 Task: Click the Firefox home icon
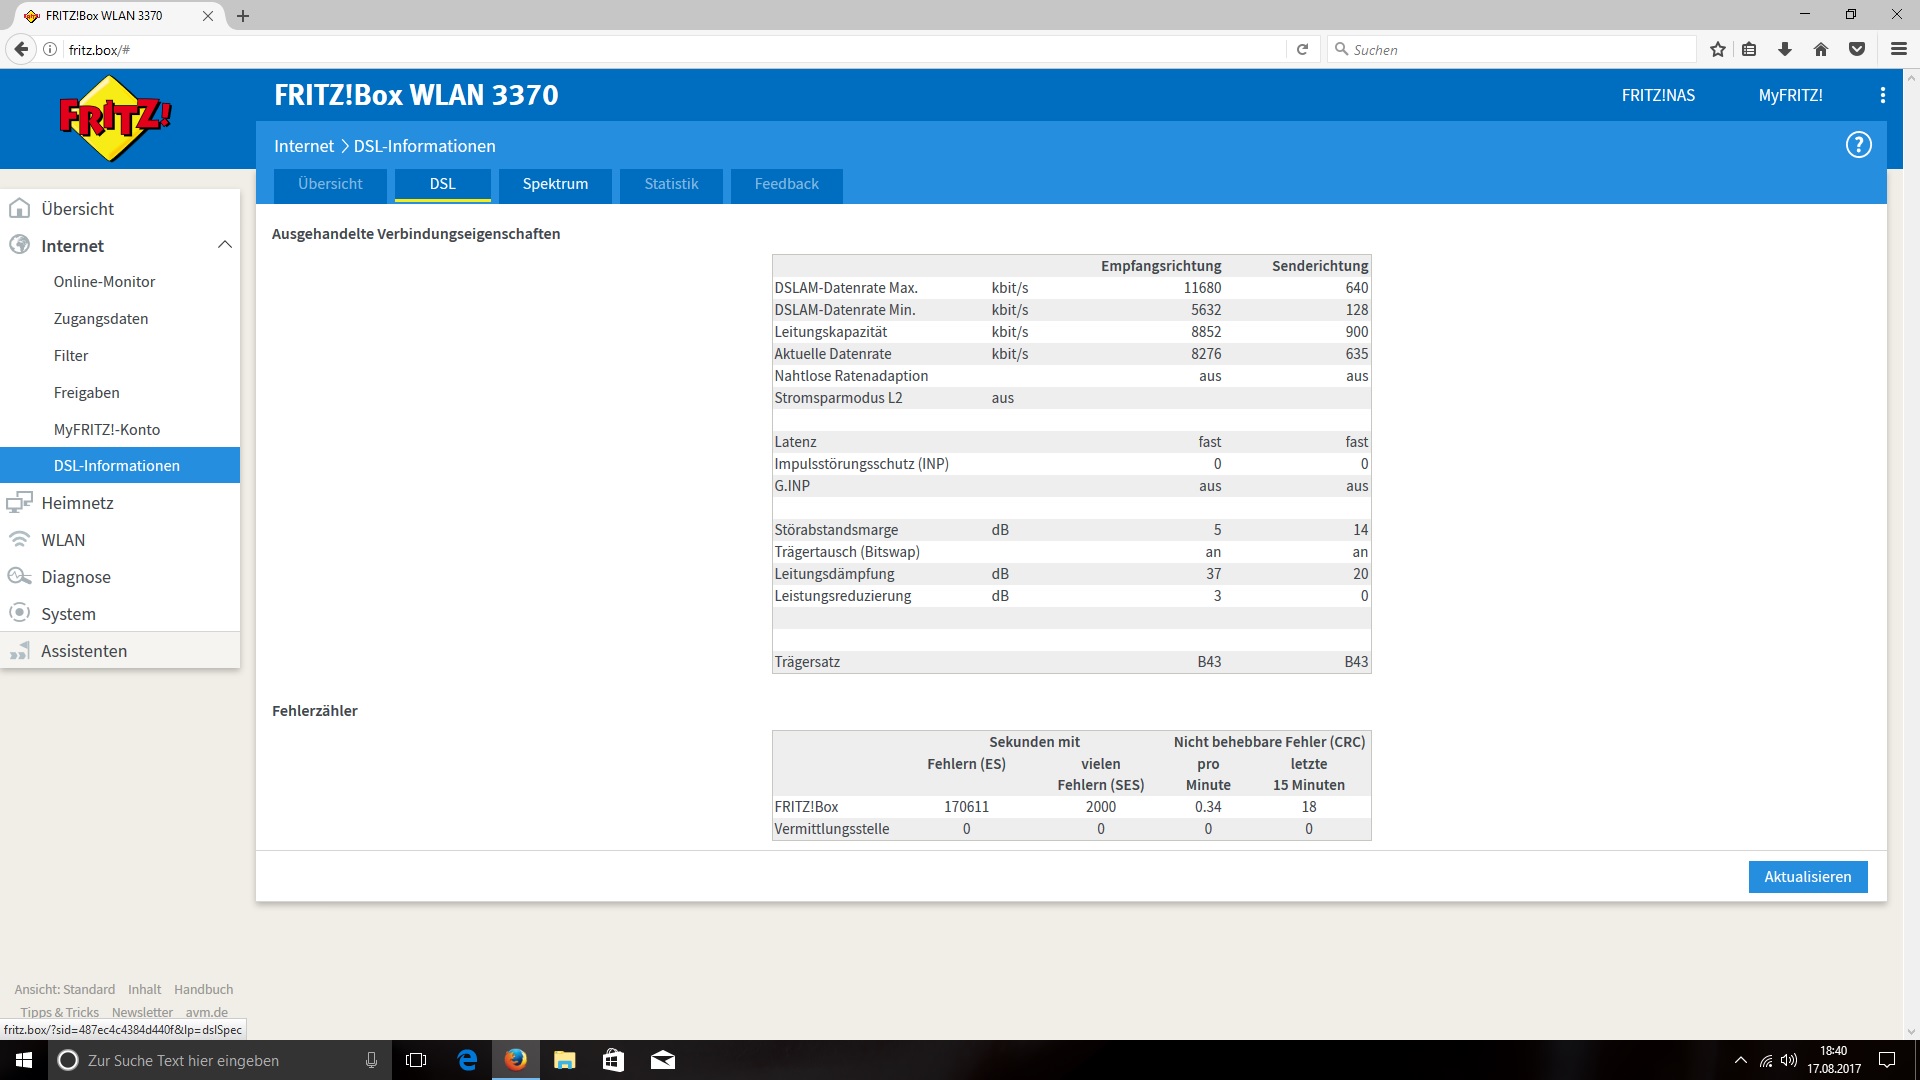pos(1821,49)
